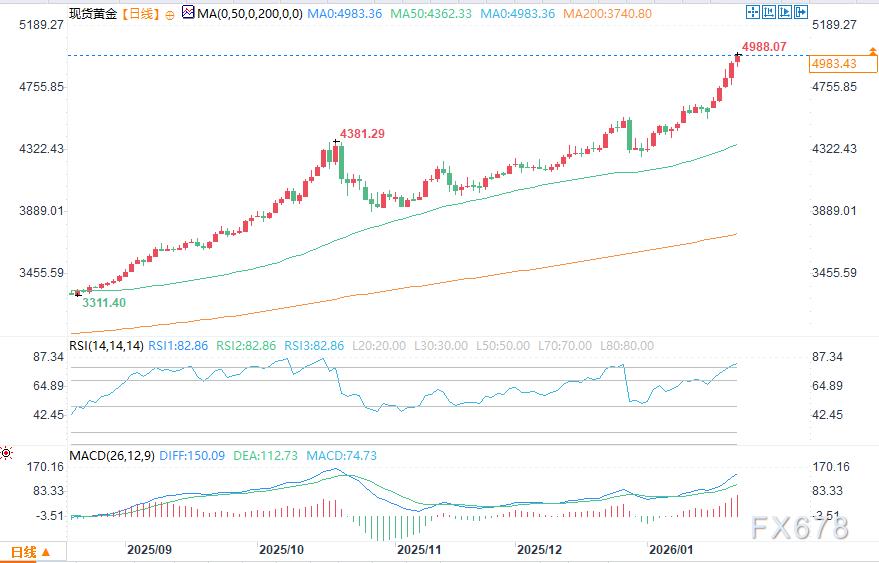The image size is (879, 563).
Task: Click the red sunburst icon beside the MACD panel
Action: pyautogui.click(x=7, y=453)
